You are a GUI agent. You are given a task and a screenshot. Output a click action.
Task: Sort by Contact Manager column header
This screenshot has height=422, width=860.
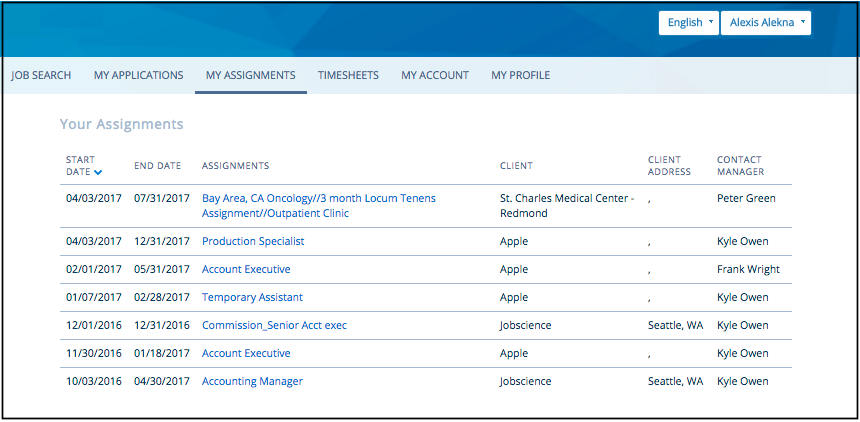740,166
